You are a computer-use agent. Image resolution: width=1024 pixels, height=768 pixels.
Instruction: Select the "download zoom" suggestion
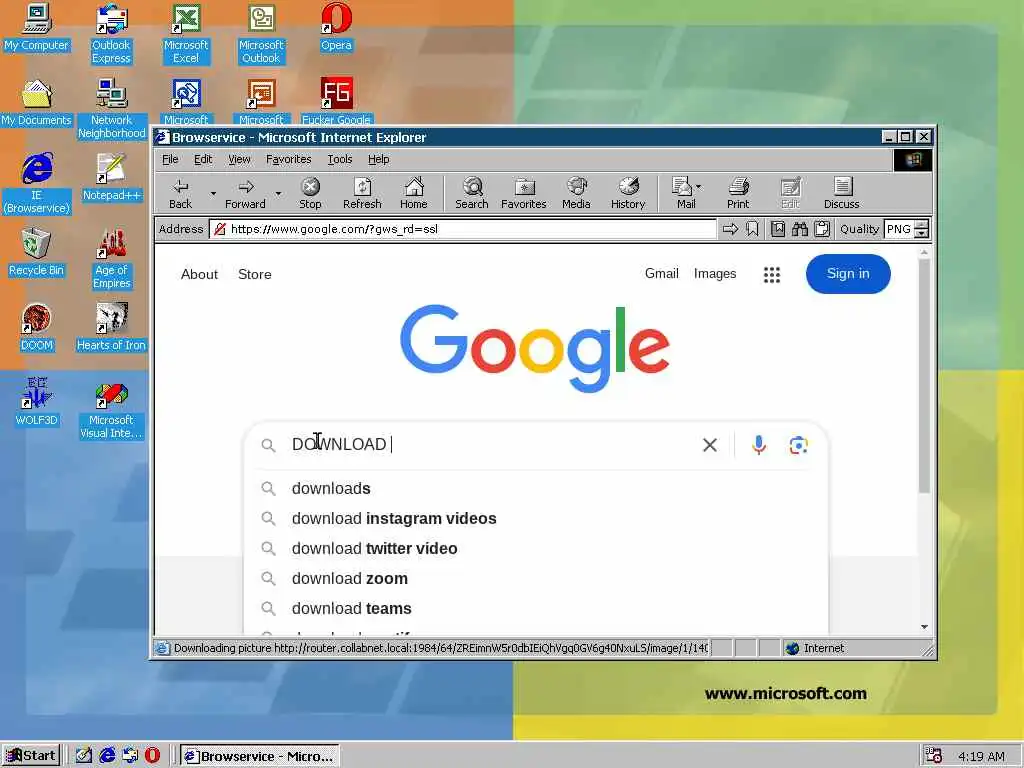coord(536,579)
